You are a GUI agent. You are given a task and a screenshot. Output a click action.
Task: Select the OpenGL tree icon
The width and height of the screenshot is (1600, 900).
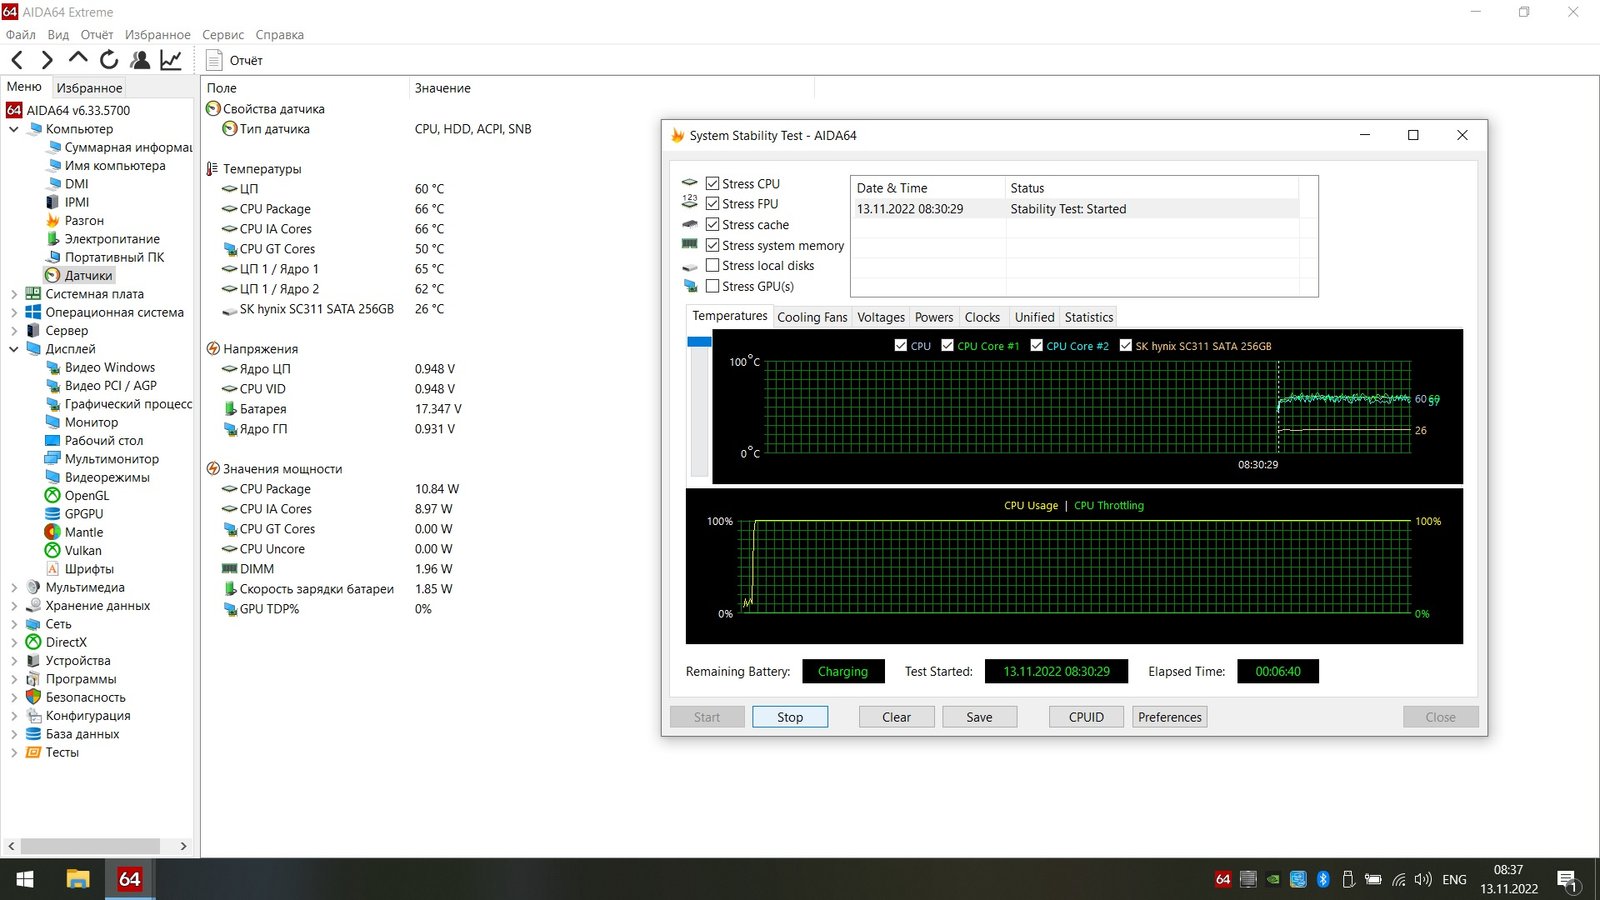point(53,495)
